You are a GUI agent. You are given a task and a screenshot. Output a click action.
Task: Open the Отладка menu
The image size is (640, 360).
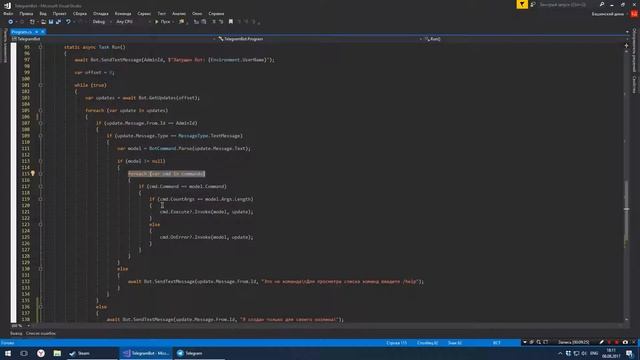coord(100,13)
